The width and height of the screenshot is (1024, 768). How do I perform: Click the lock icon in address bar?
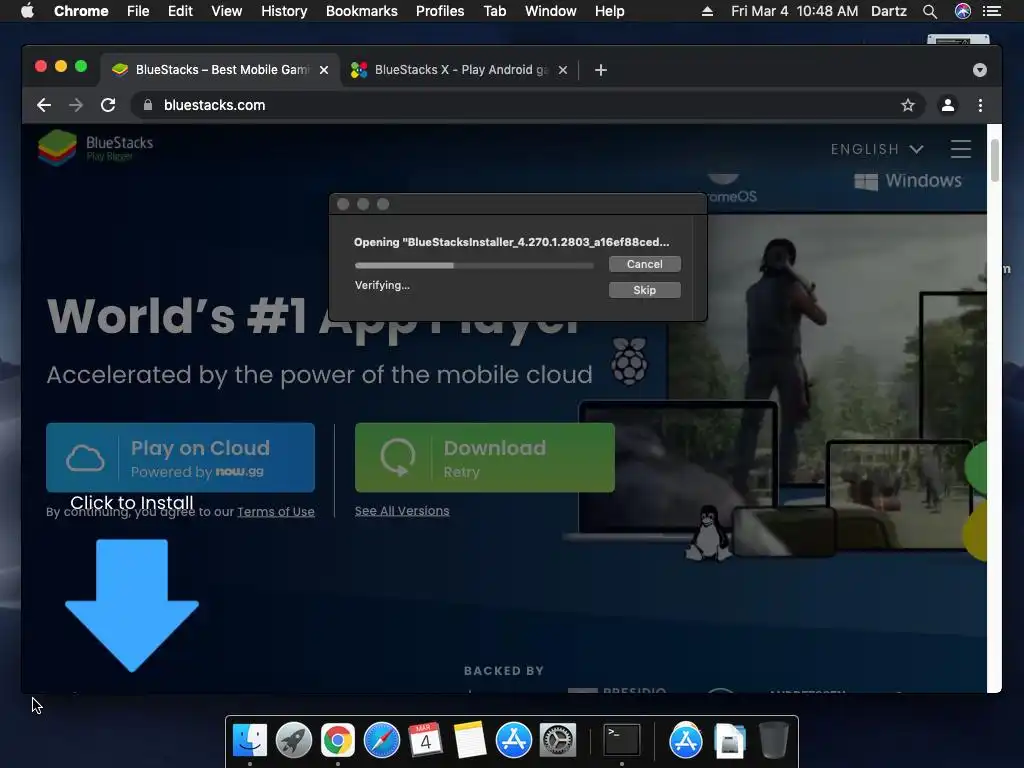pyautogui.click(x=148, y=105)
